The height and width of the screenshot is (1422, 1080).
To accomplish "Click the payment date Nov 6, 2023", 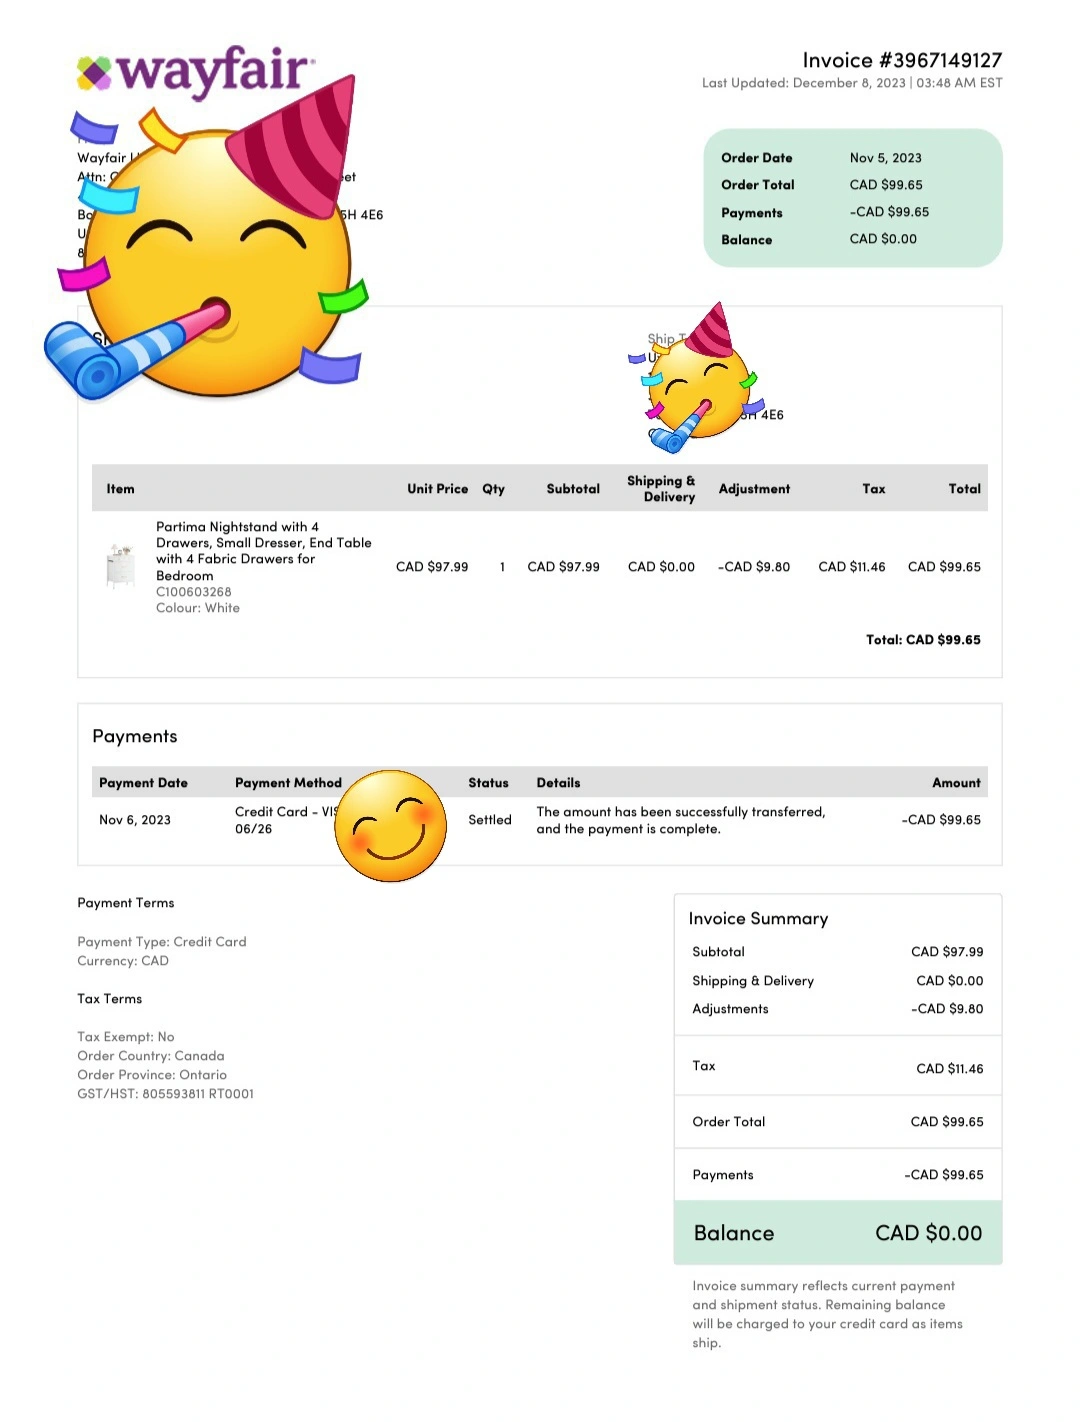I will click(x=135, y=820).
